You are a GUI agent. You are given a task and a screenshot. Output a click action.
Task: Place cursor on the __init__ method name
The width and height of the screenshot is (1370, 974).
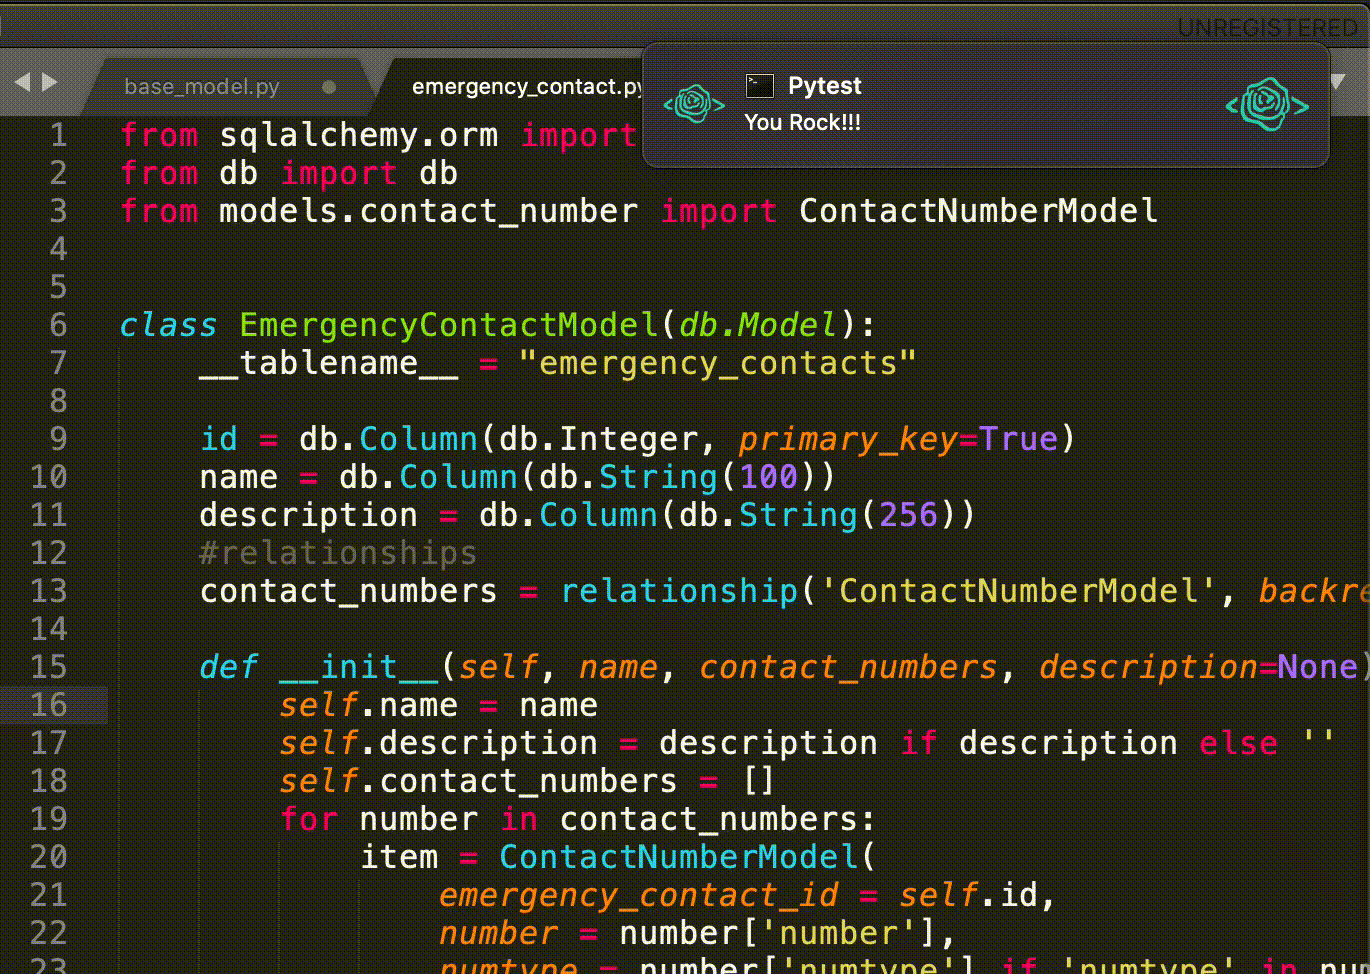[358, 667]
